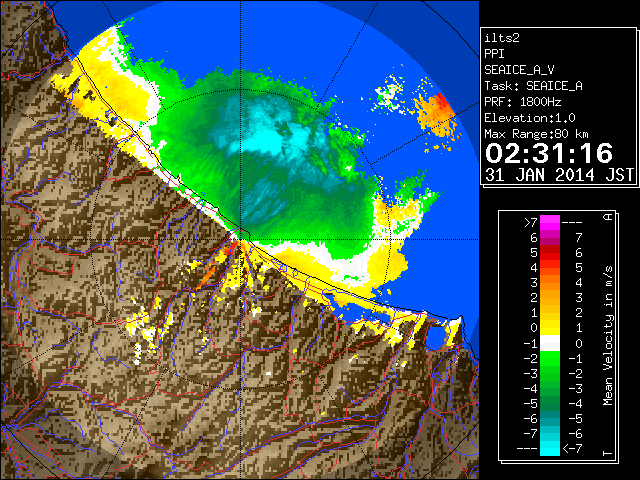Viewport: 640px width, 480px height.
Task: Click the radar site label 'ilts2'
Action: point(502,38)
